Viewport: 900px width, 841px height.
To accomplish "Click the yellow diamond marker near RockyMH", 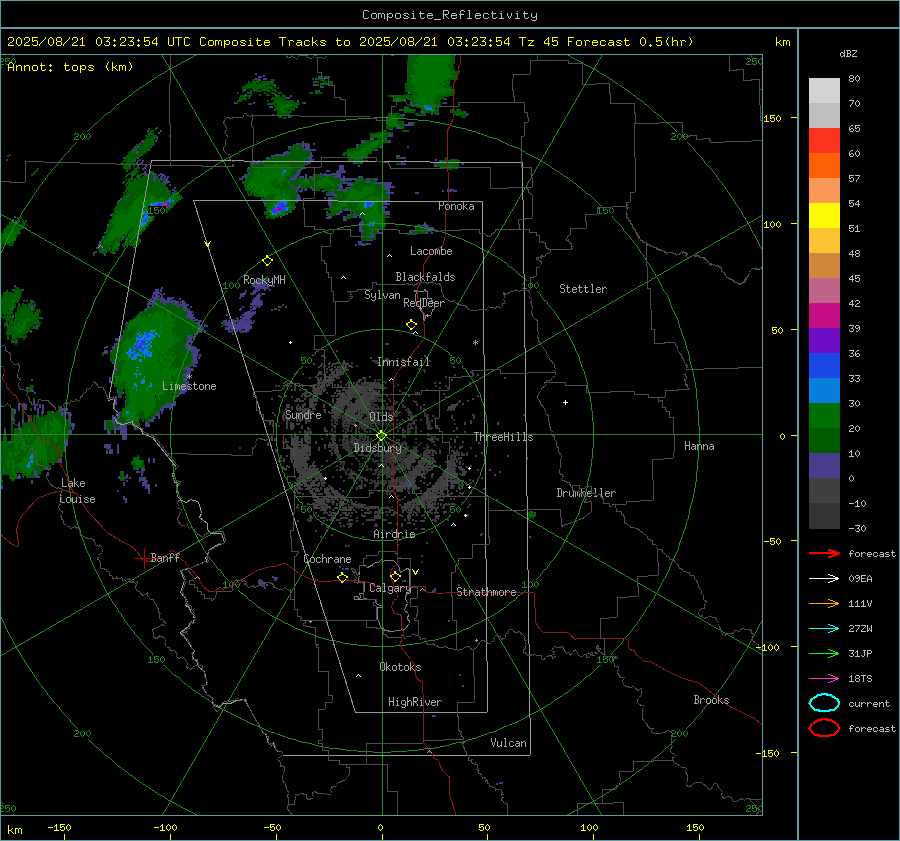I will click(x=267, y=261).
